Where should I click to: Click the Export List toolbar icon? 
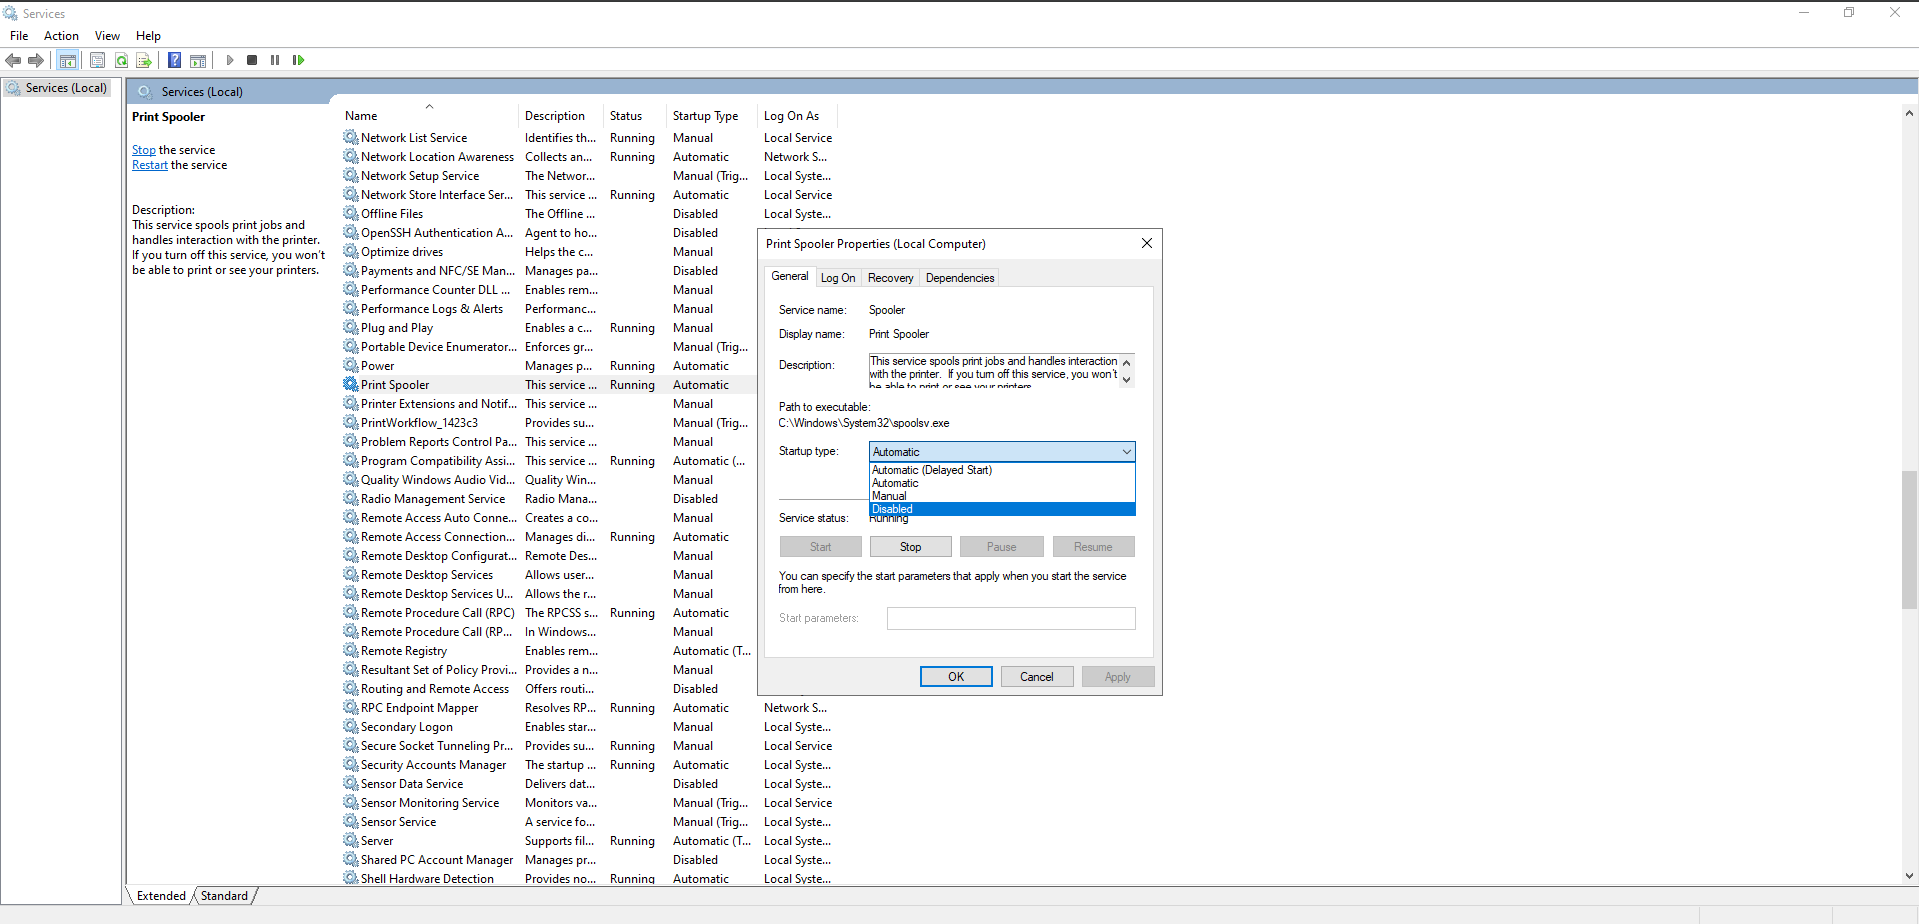coord(144,61)
